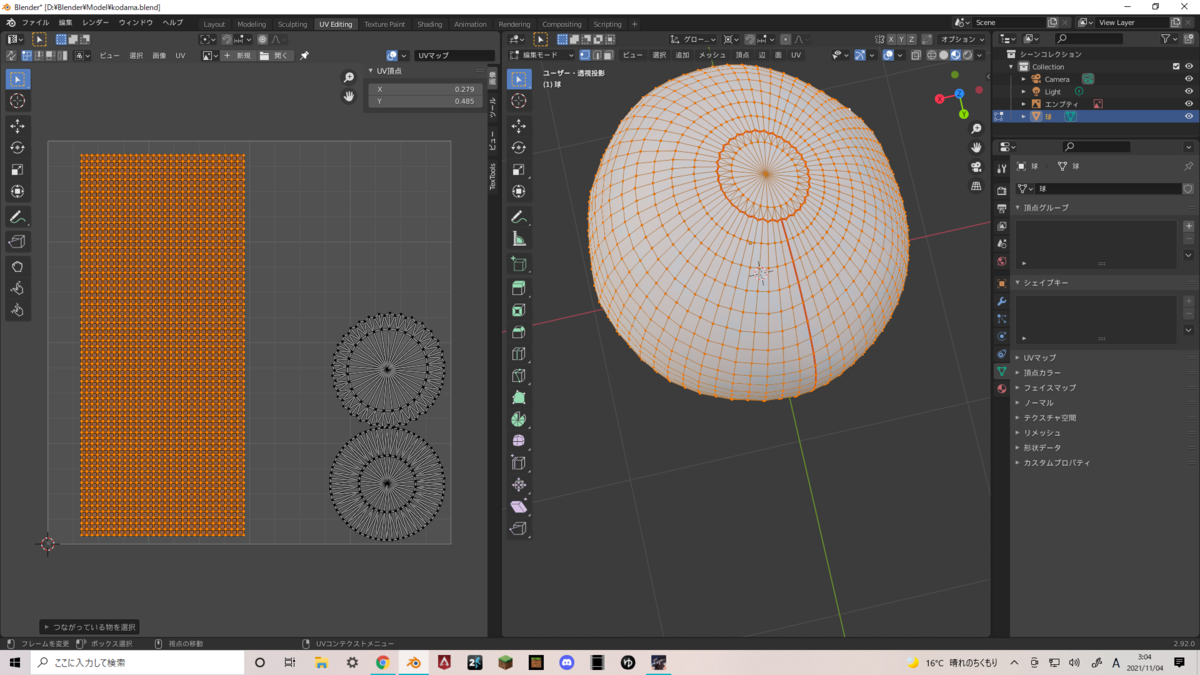Switch to the Sculpting workspace tab
This screenshot has width=1200, height=675.
[292, 24]
